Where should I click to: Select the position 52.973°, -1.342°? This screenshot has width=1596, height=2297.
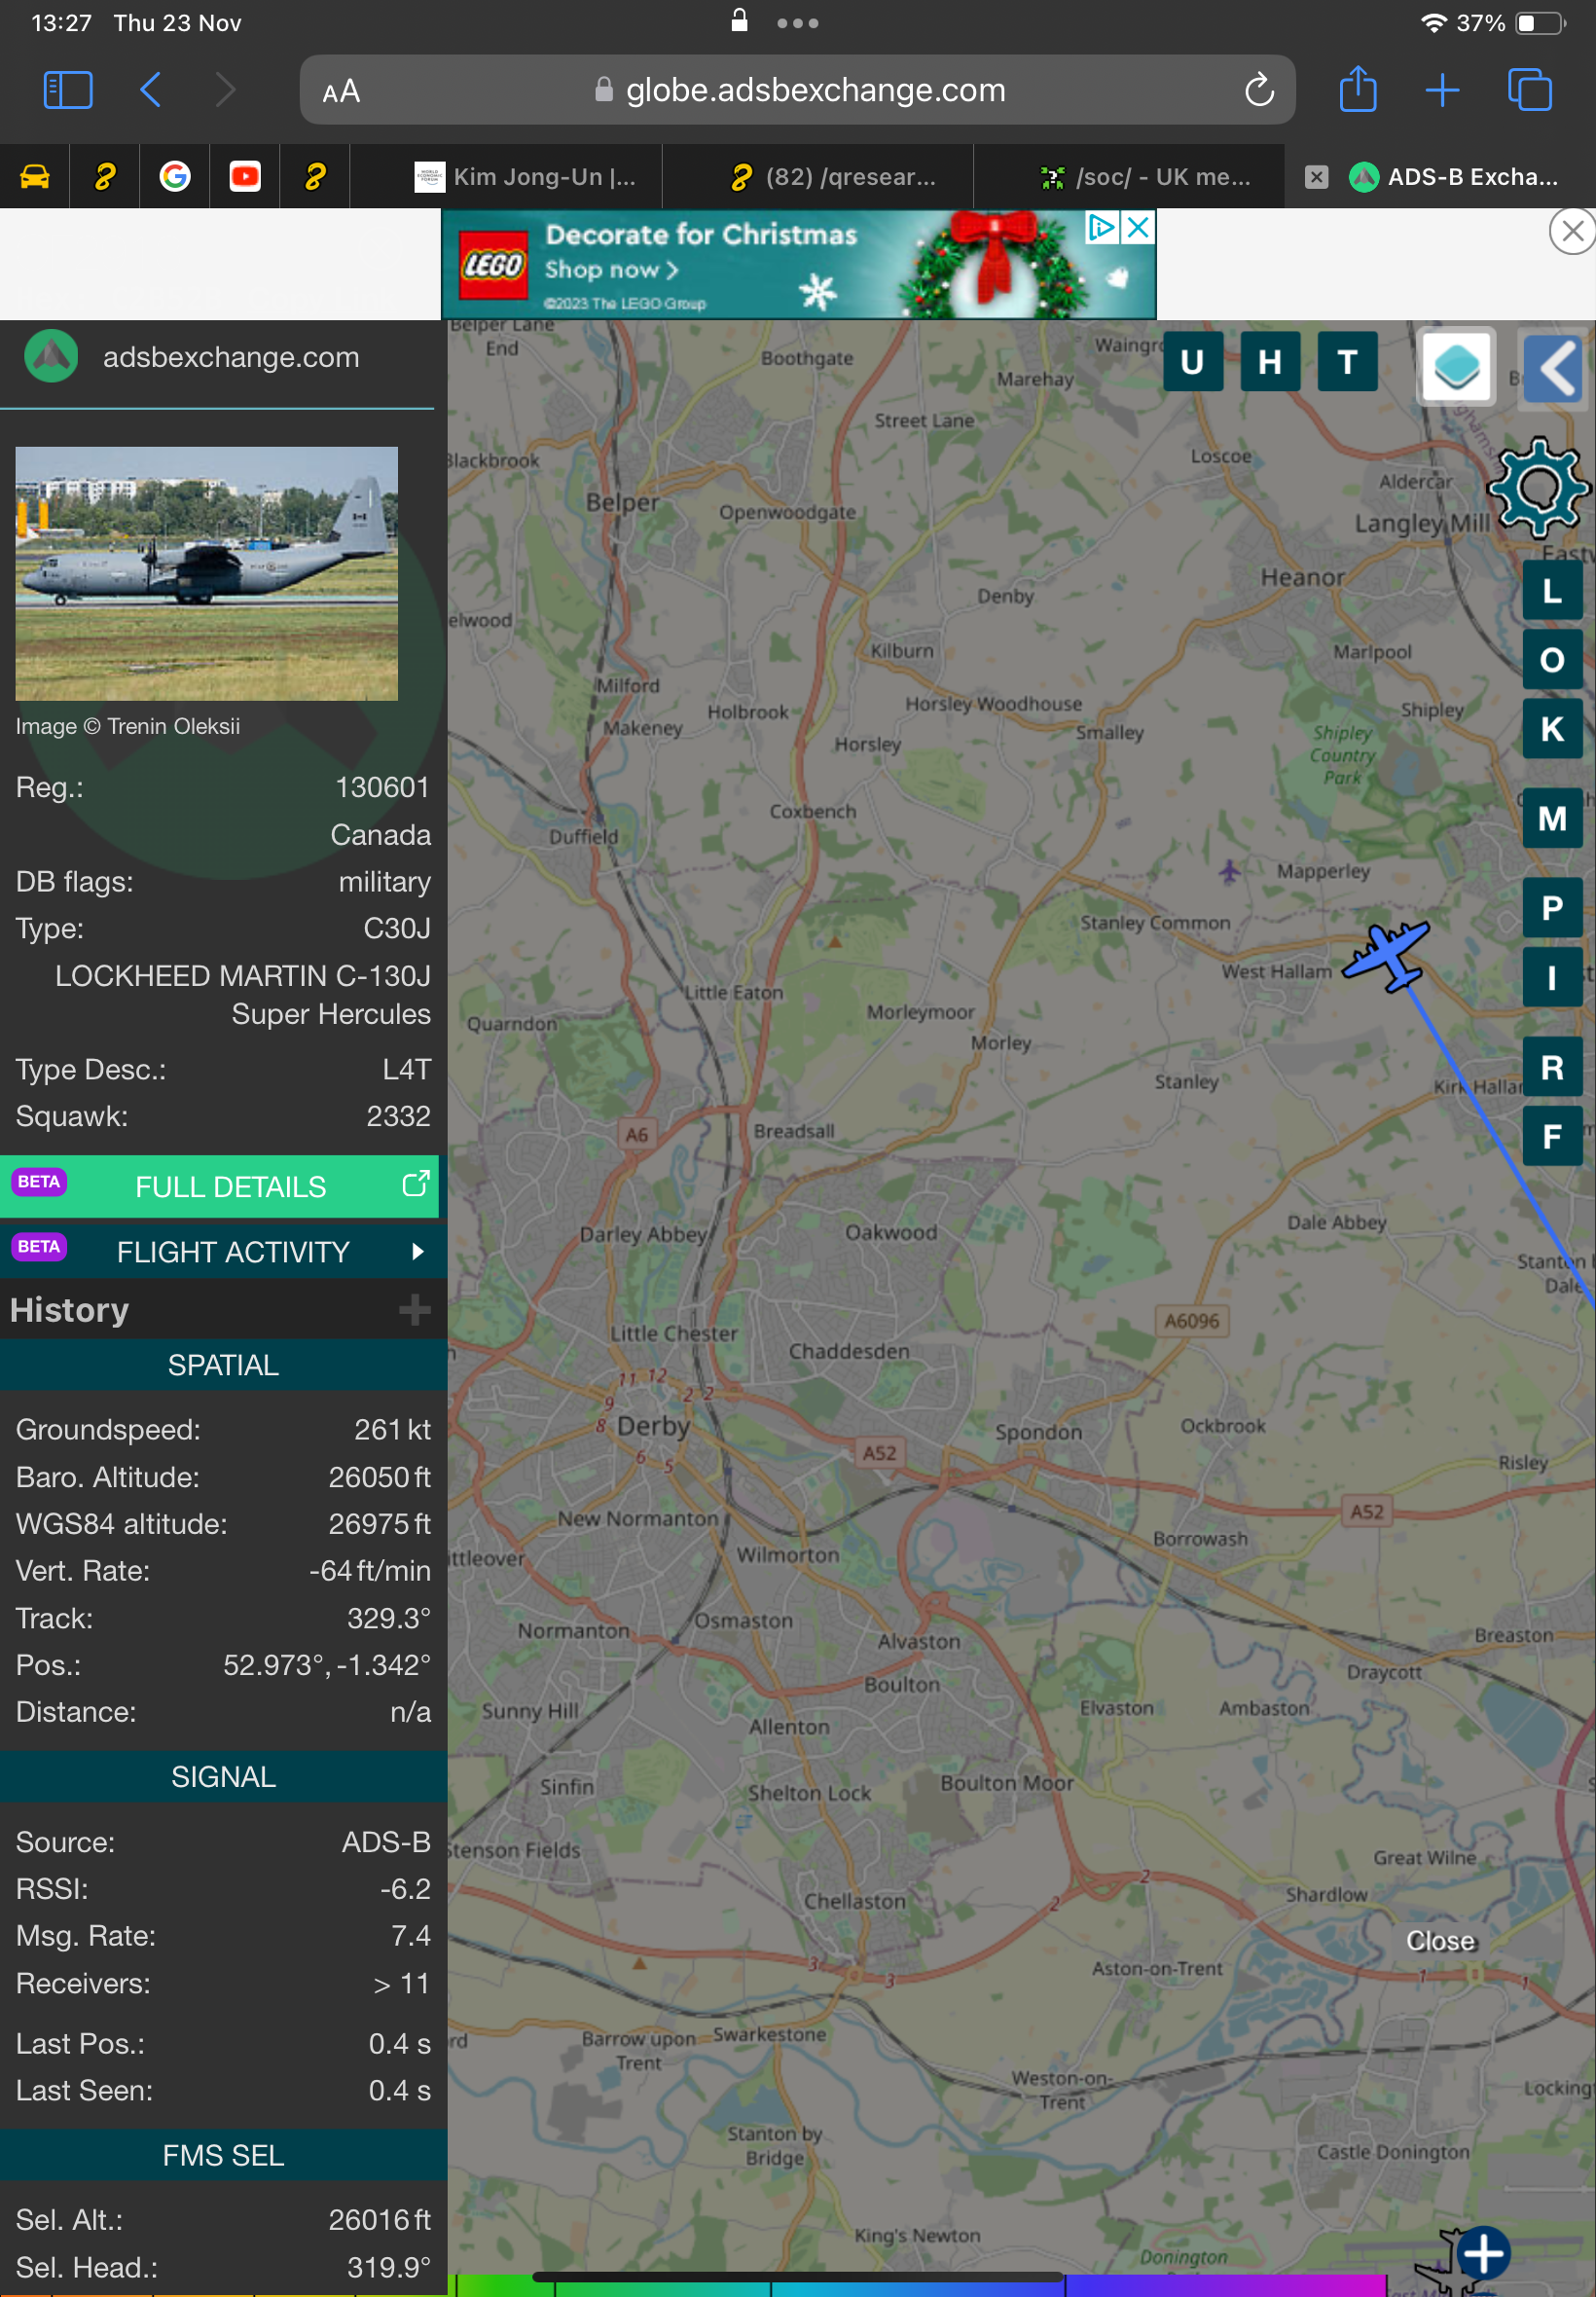coord(326,1665)
